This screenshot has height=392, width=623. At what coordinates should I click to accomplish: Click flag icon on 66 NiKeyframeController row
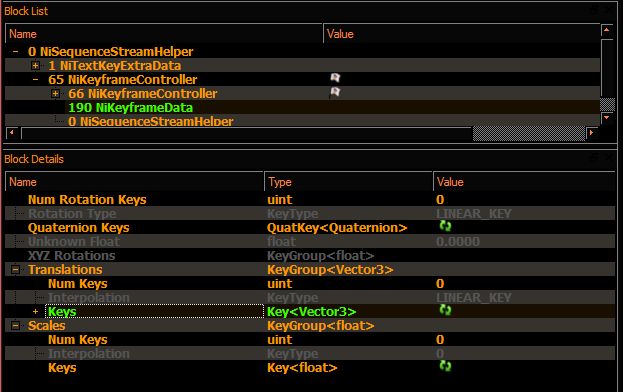[x=335, y=93]
